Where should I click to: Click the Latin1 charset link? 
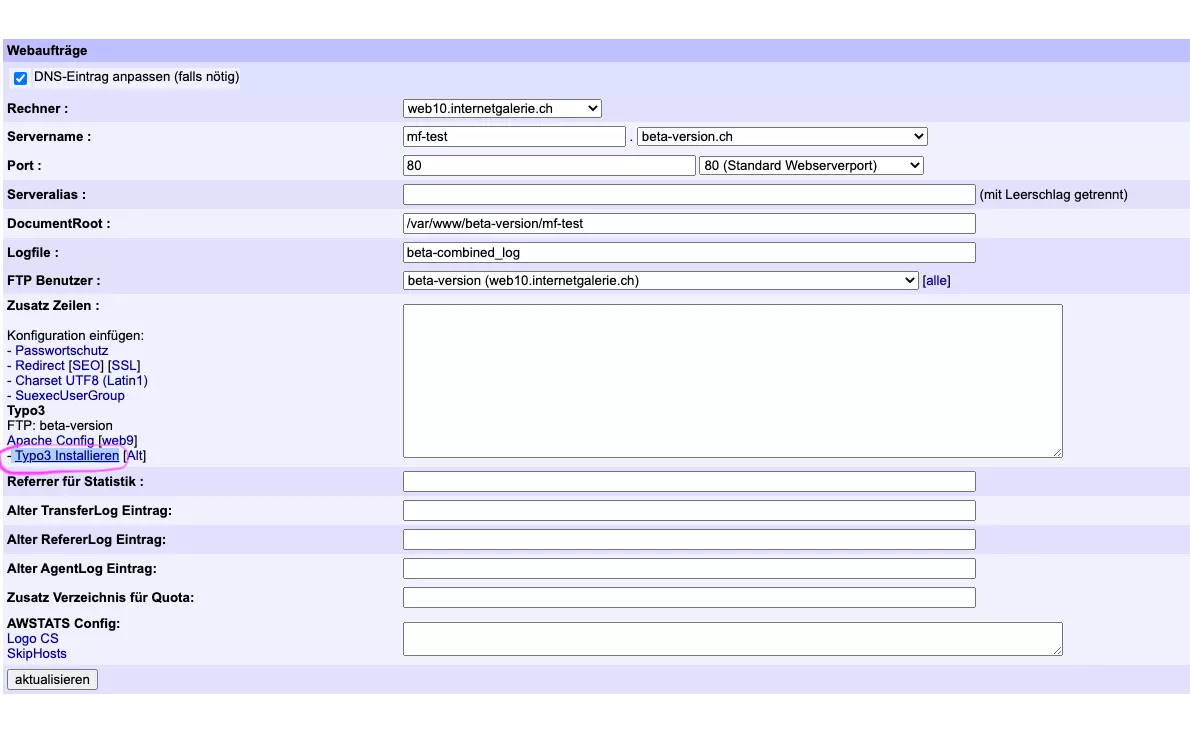coord(124,381)
